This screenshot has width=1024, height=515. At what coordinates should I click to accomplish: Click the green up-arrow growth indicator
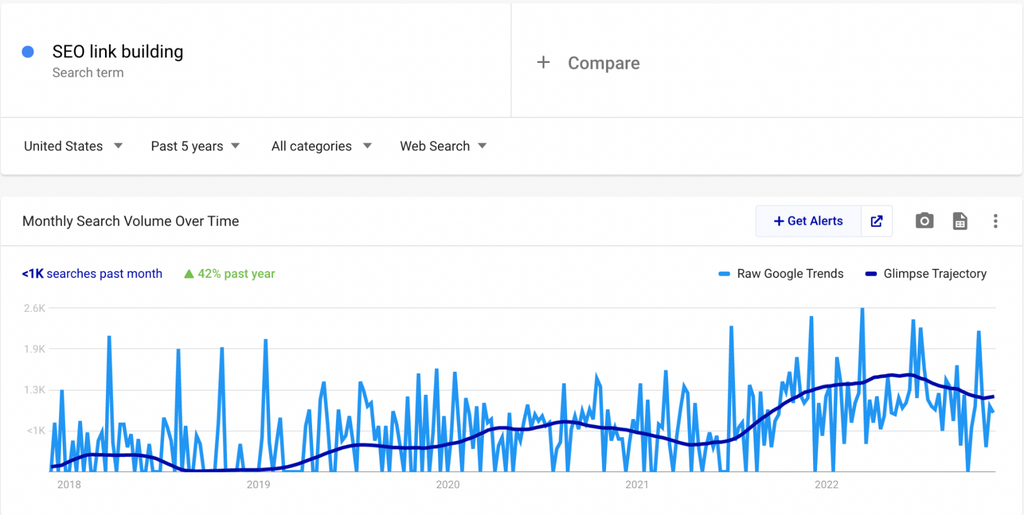coord(188,274)
